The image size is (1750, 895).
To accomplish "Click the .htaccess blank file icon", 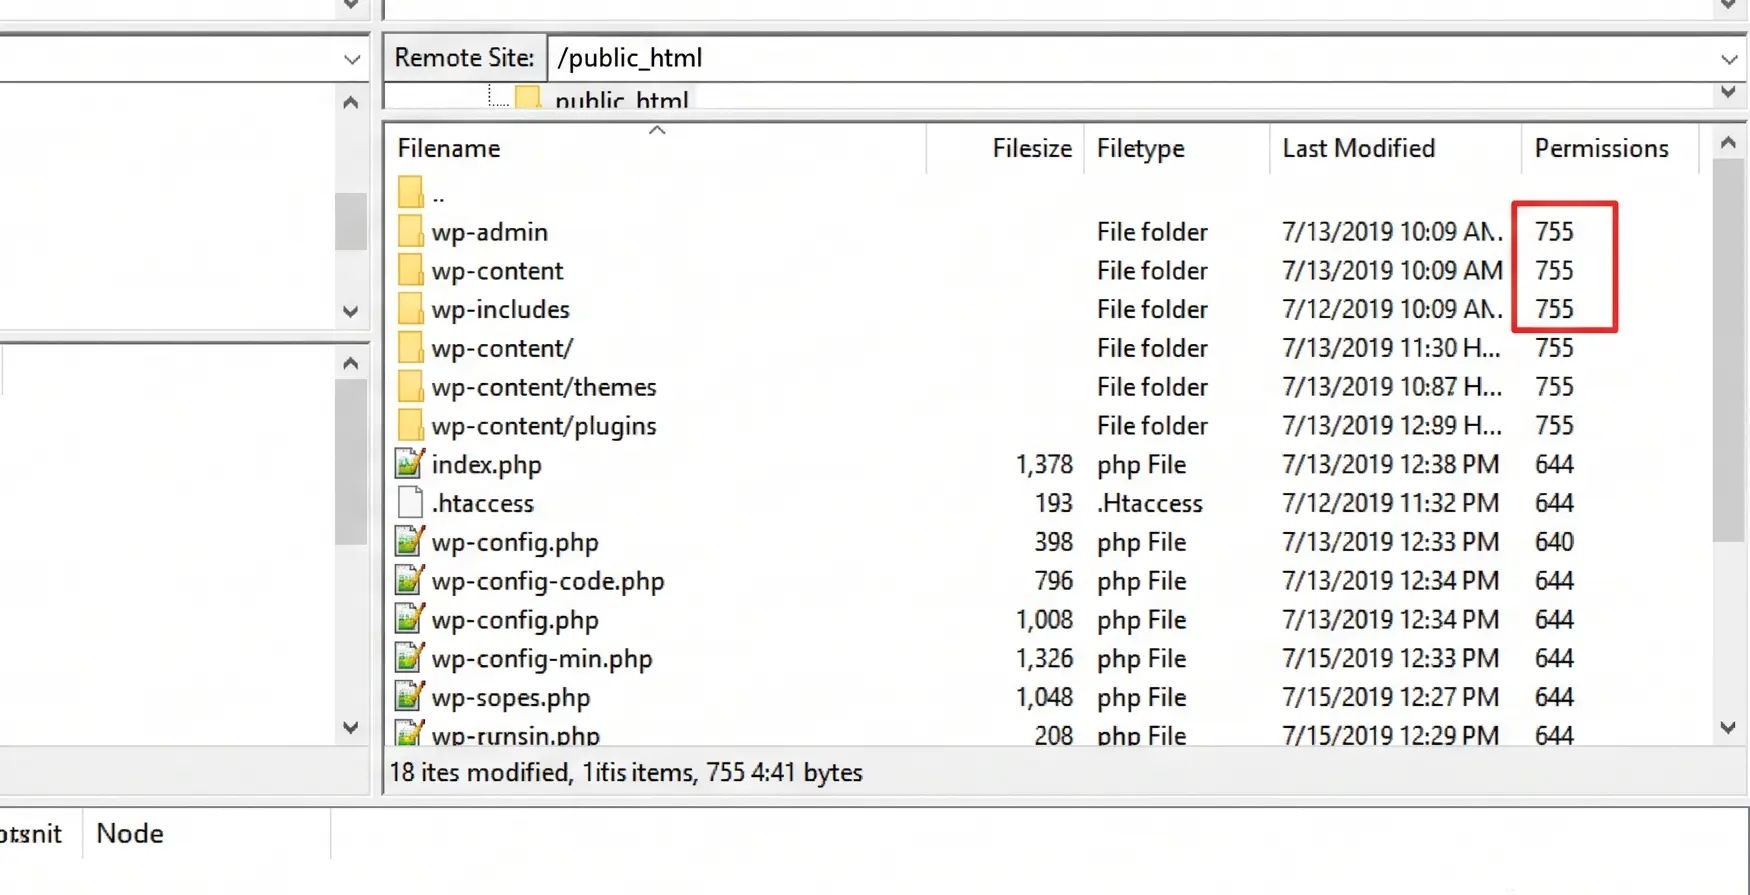I will coord(410,503).
